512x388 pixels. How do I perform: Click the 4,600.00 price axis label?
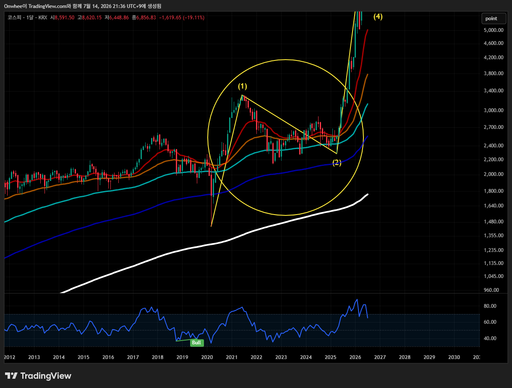pos(494,43)
